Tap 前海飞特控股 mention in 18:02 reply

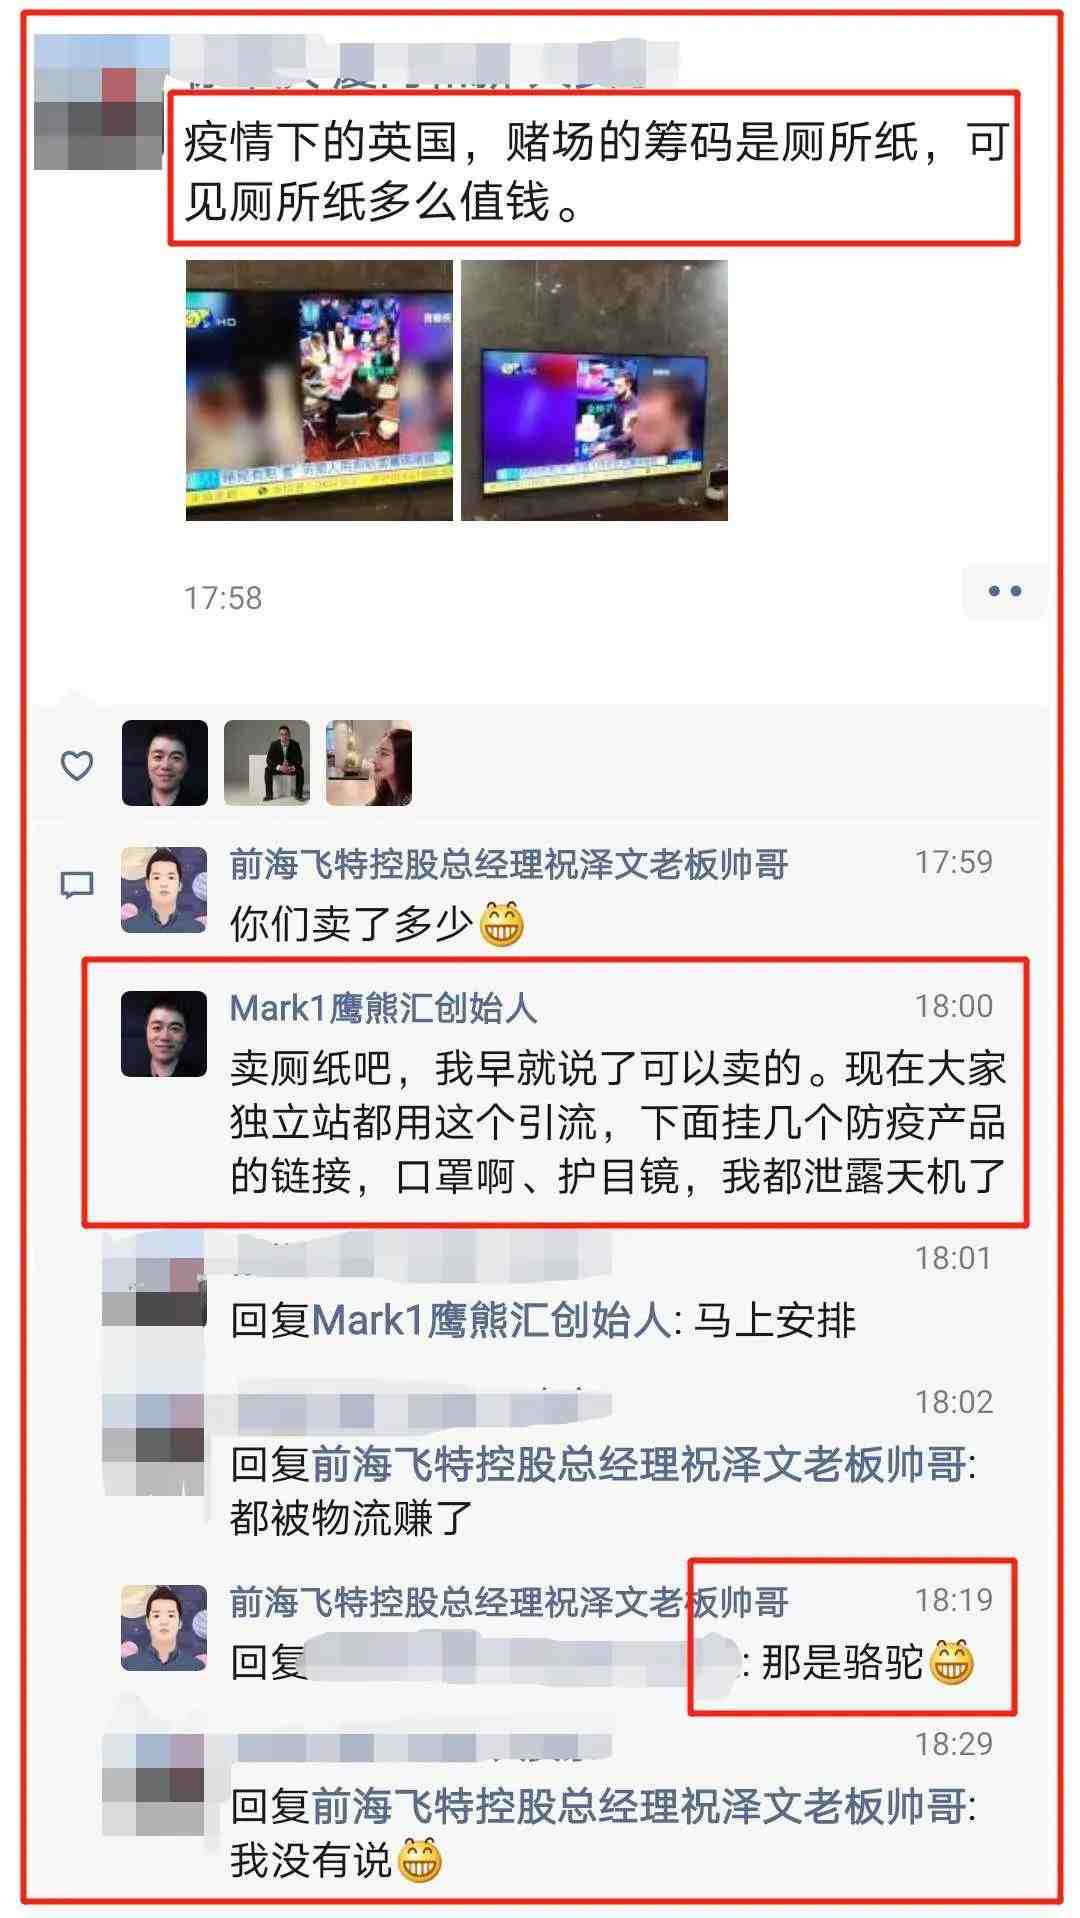pyautogui.click(x=639, y=1464)
